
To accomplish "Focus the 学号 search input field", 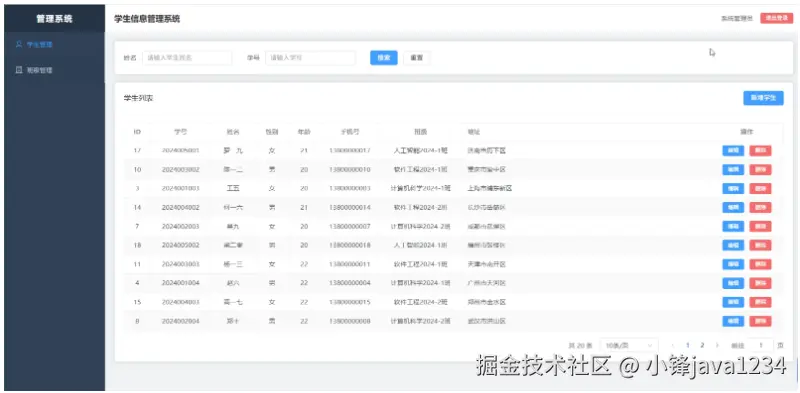I will [310, 58].
